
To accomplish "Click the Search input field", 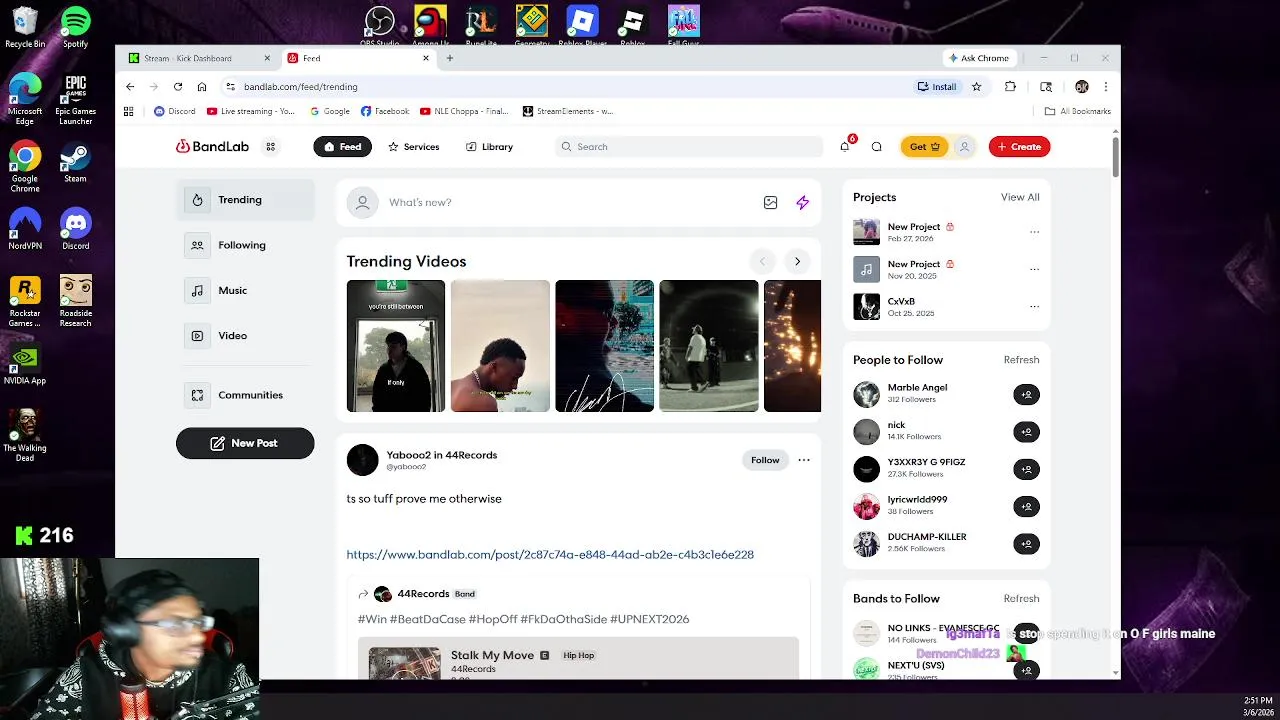I will tap(688, 147).
